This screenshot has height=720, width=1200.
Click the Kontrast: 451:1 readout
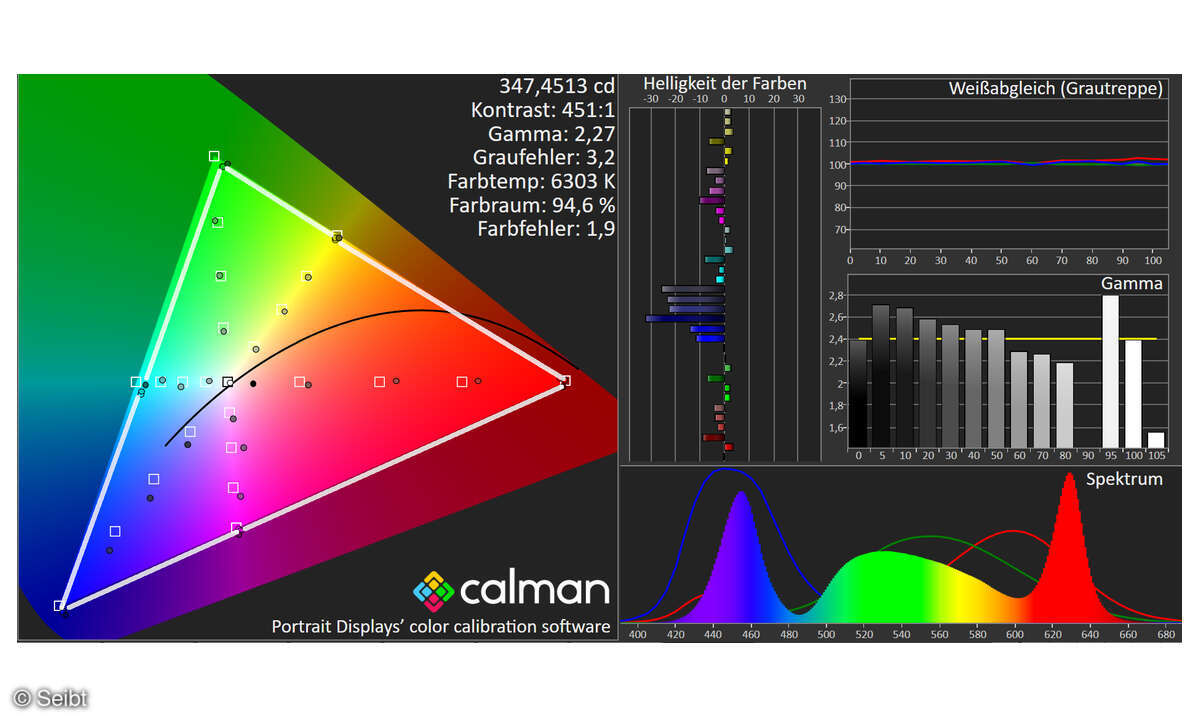(542, 110)
